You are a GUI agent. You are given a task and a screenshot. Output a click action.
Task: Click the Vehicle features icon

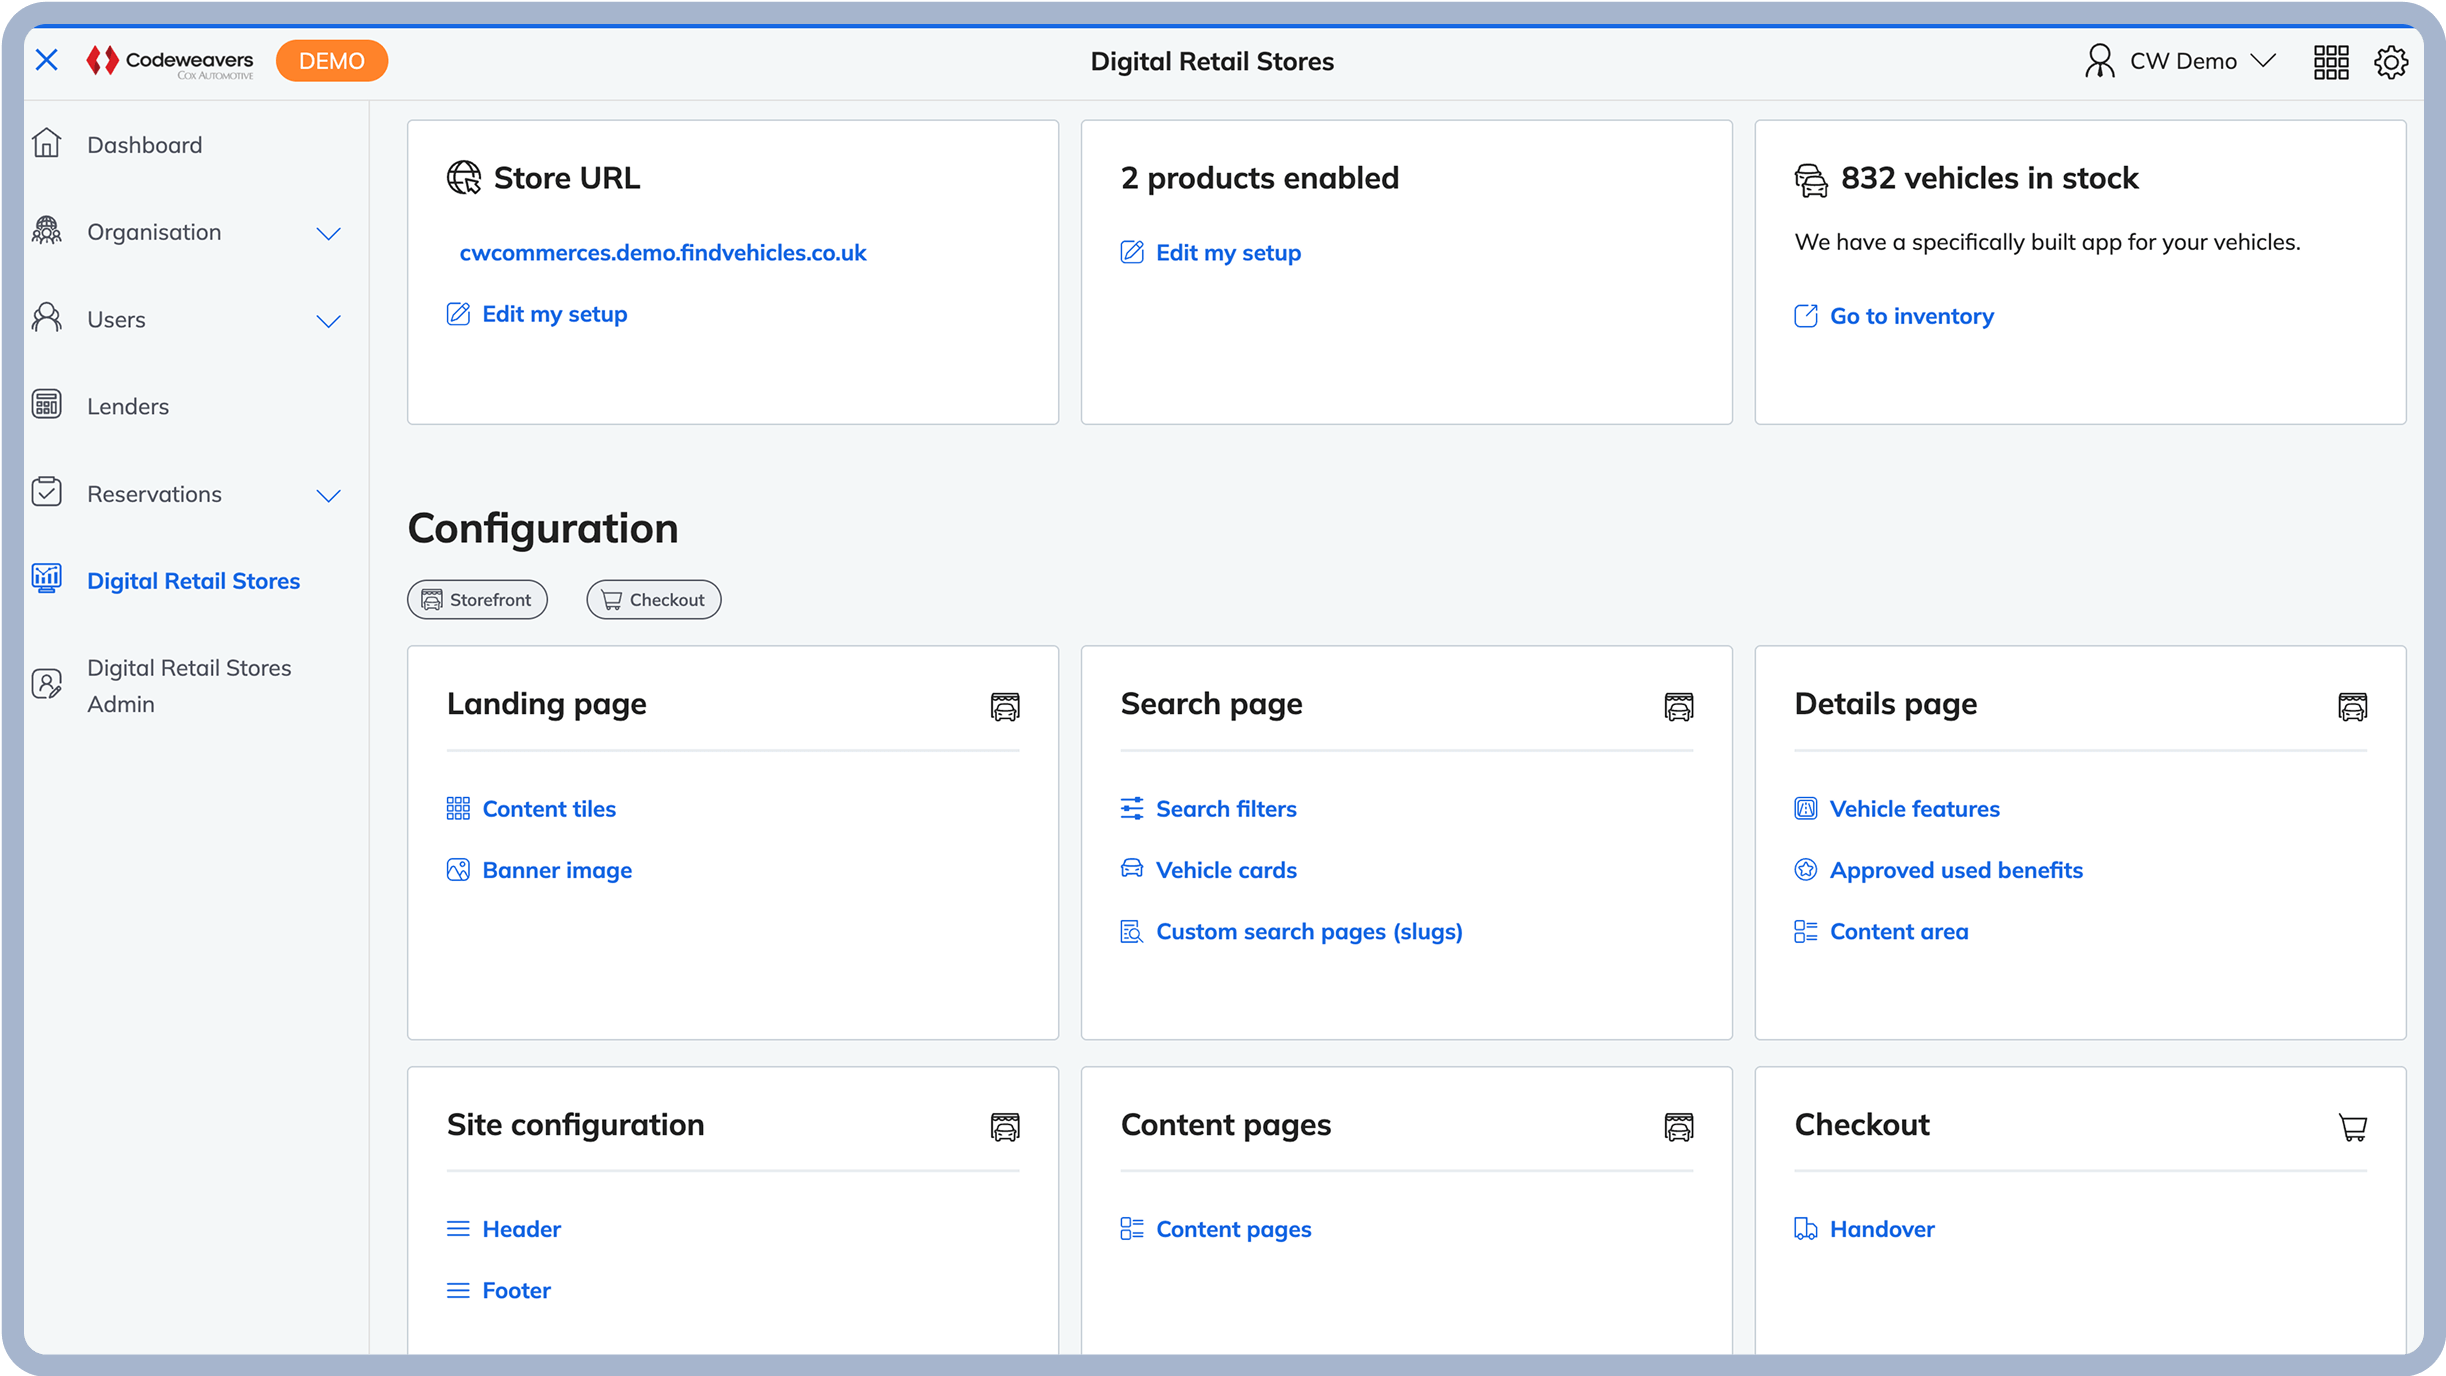(1806, 808)
